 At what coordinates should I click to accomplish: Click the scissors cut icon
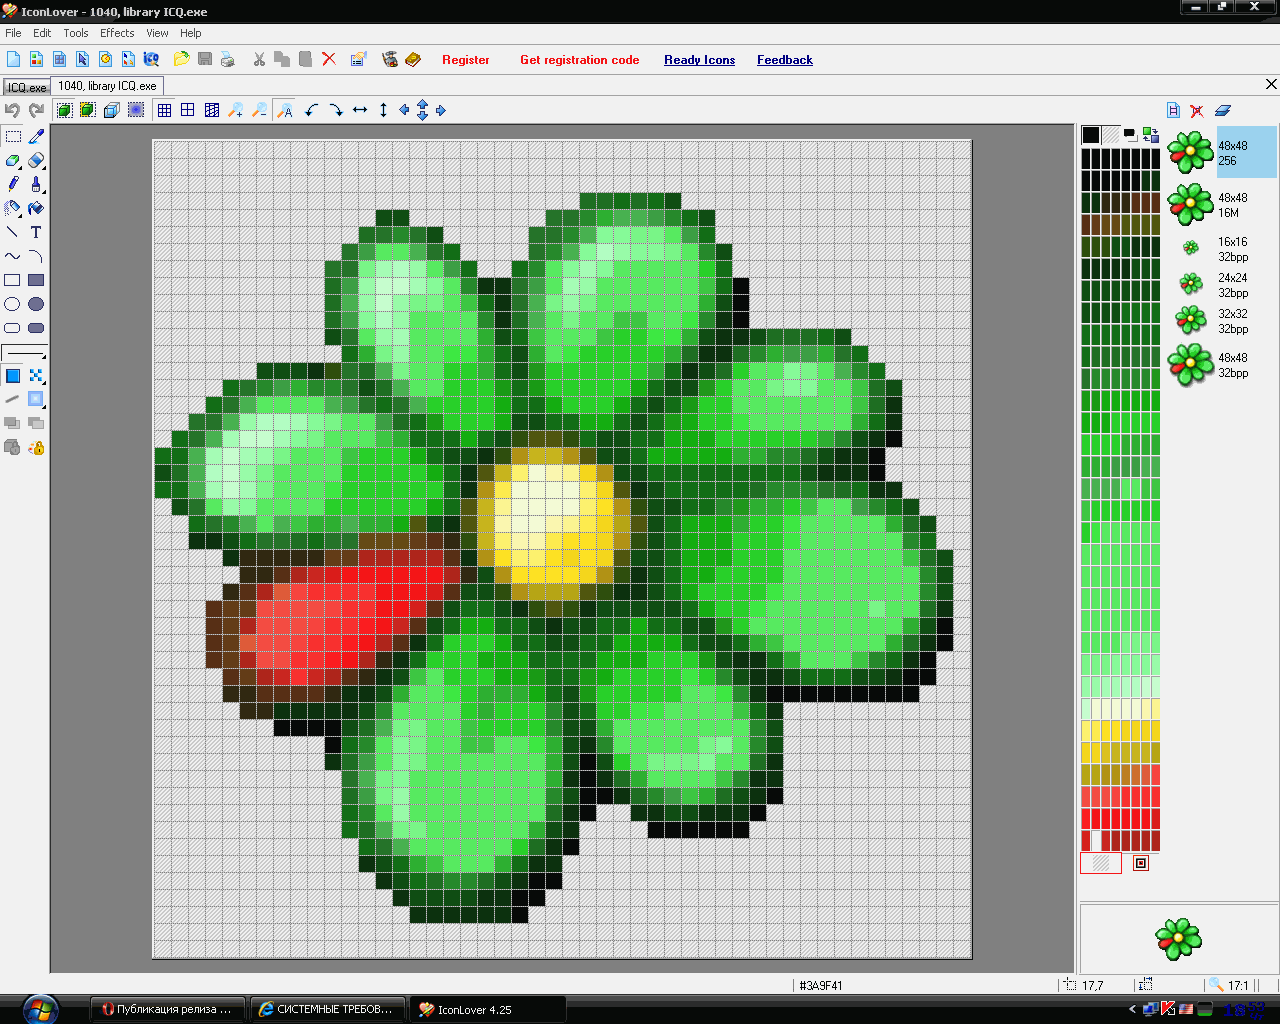[x=259, y=59]
